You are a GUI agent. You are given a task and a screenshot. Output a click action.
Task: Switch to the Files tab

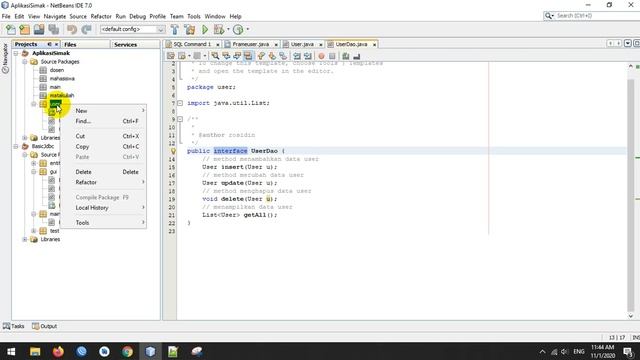tap(70, 44)
